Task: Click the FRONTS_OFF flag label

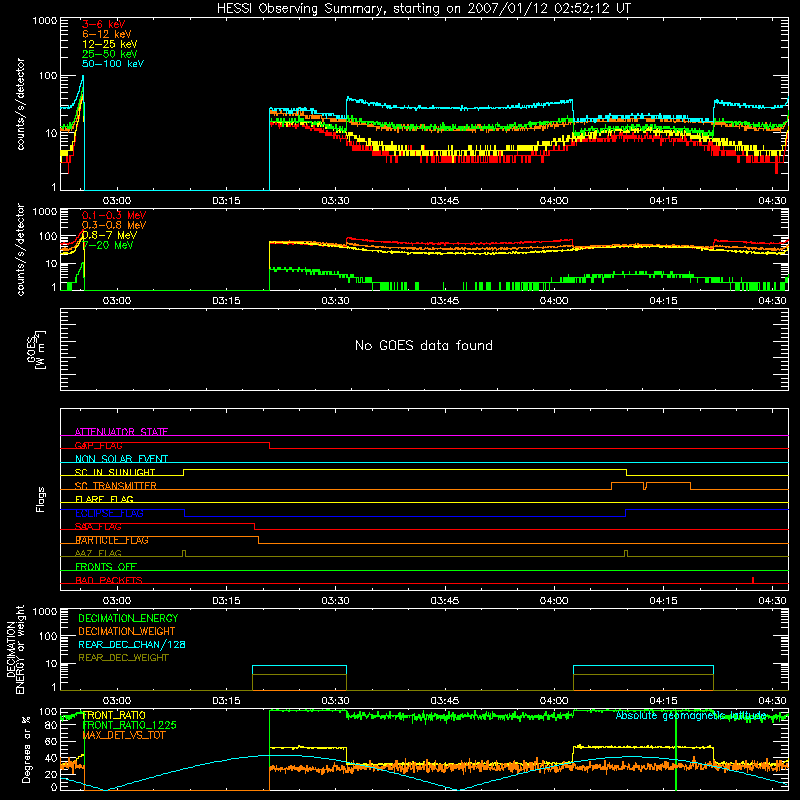Action: [106, 567]
